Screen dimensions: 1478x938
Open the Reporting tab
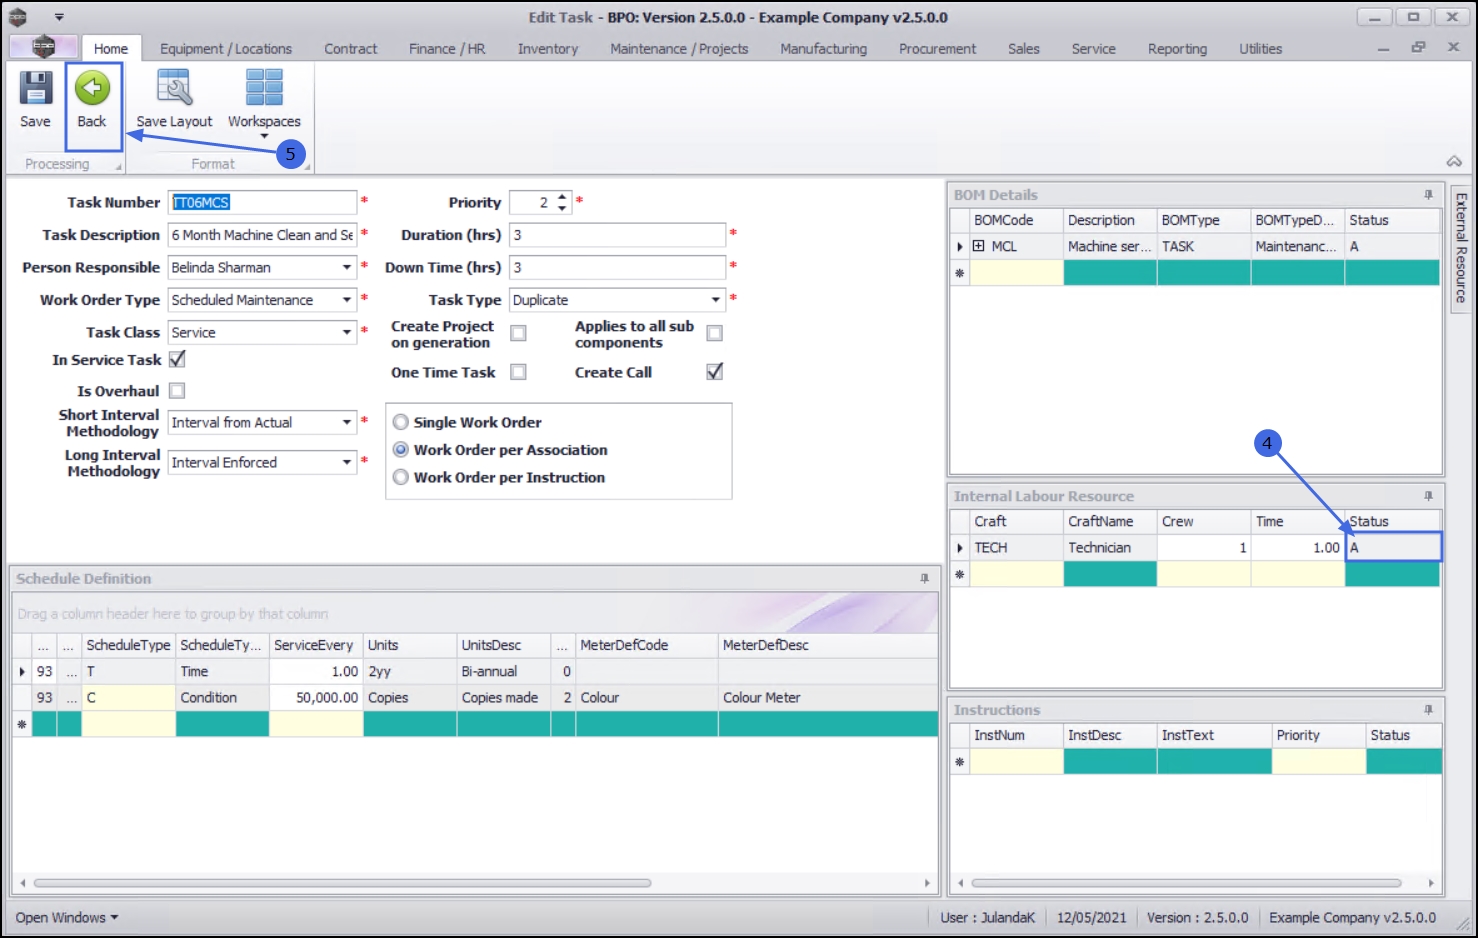point(1177,48)
